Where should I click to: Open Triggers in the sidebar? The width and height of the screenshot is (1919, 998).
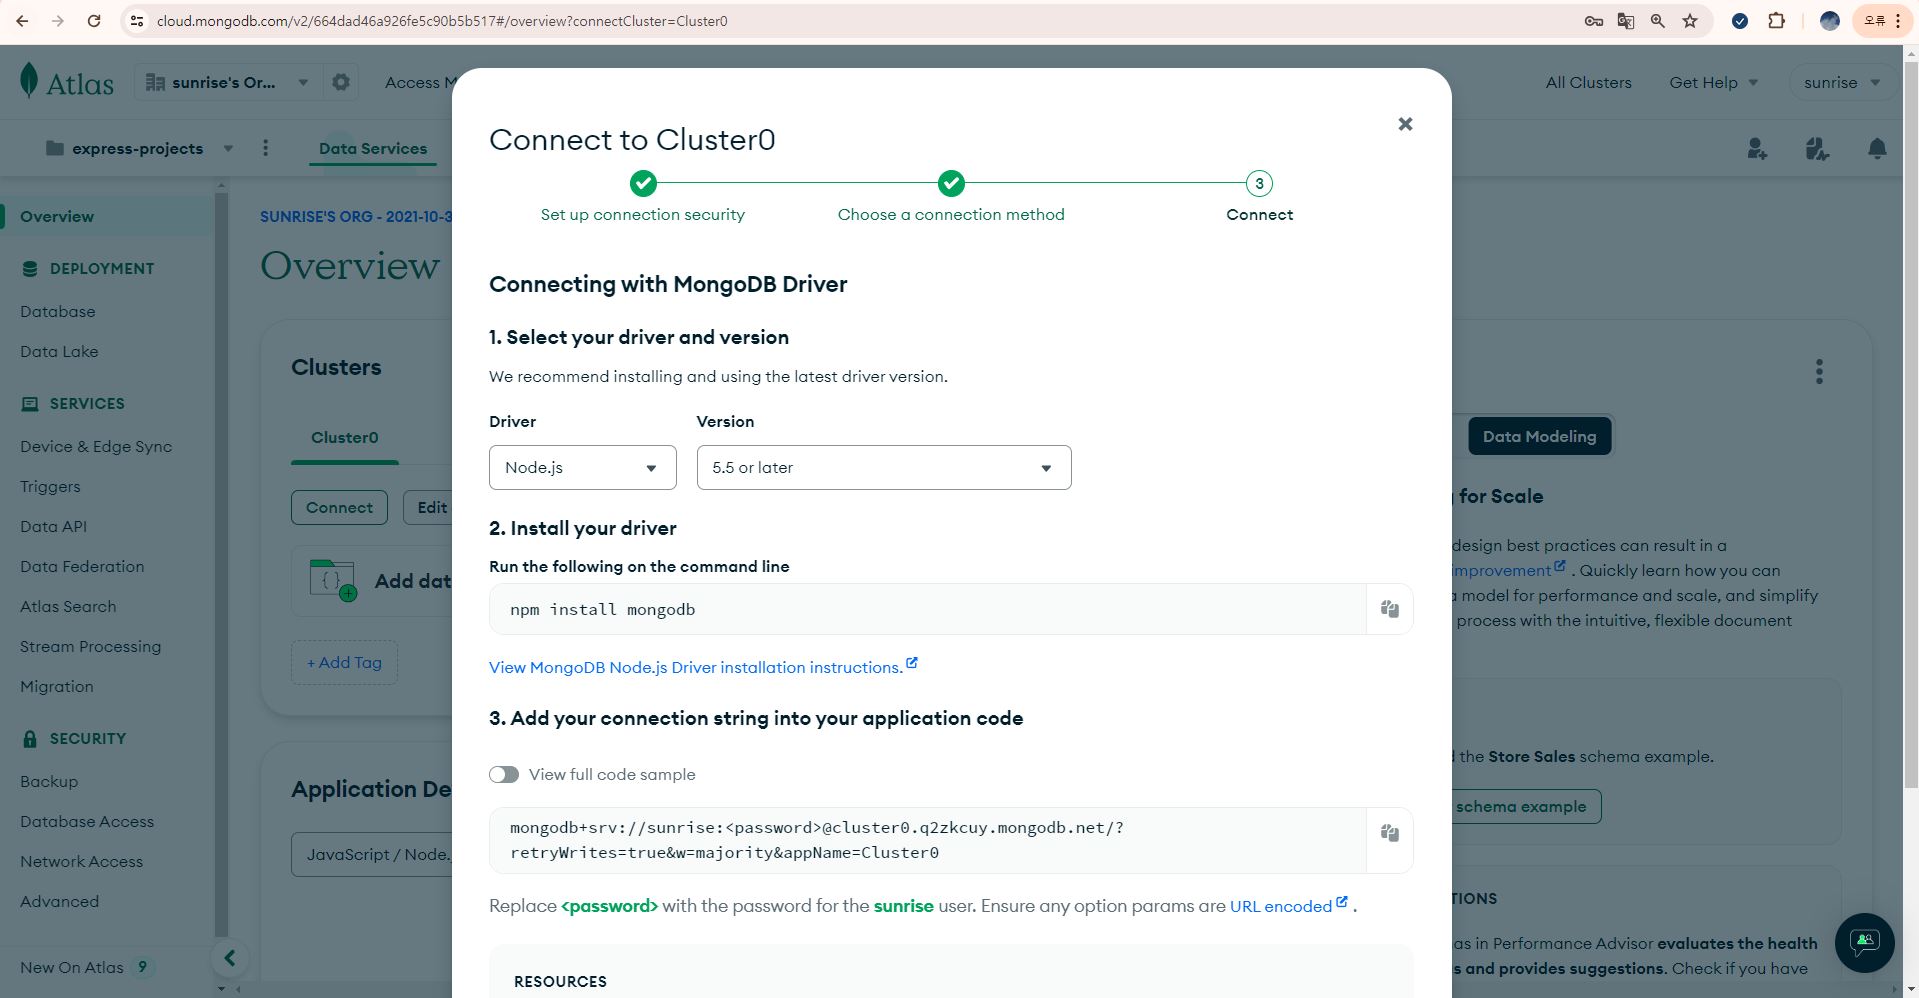50,486
